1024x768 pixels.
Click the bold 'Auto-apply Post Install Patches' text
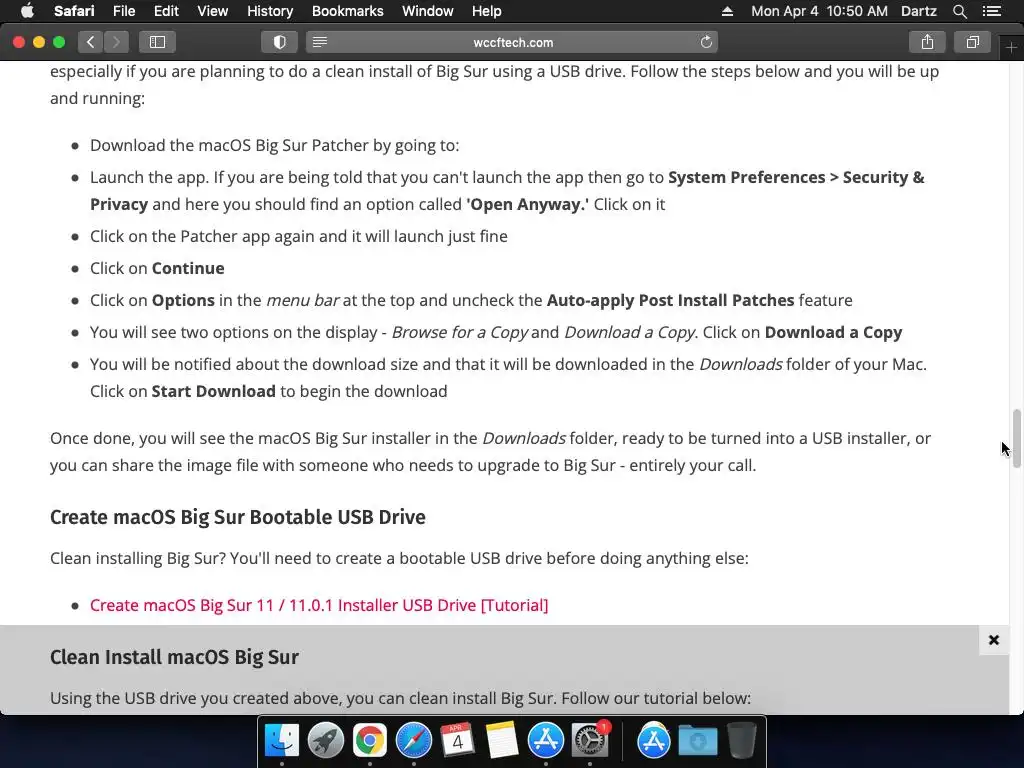coord(670,300)
